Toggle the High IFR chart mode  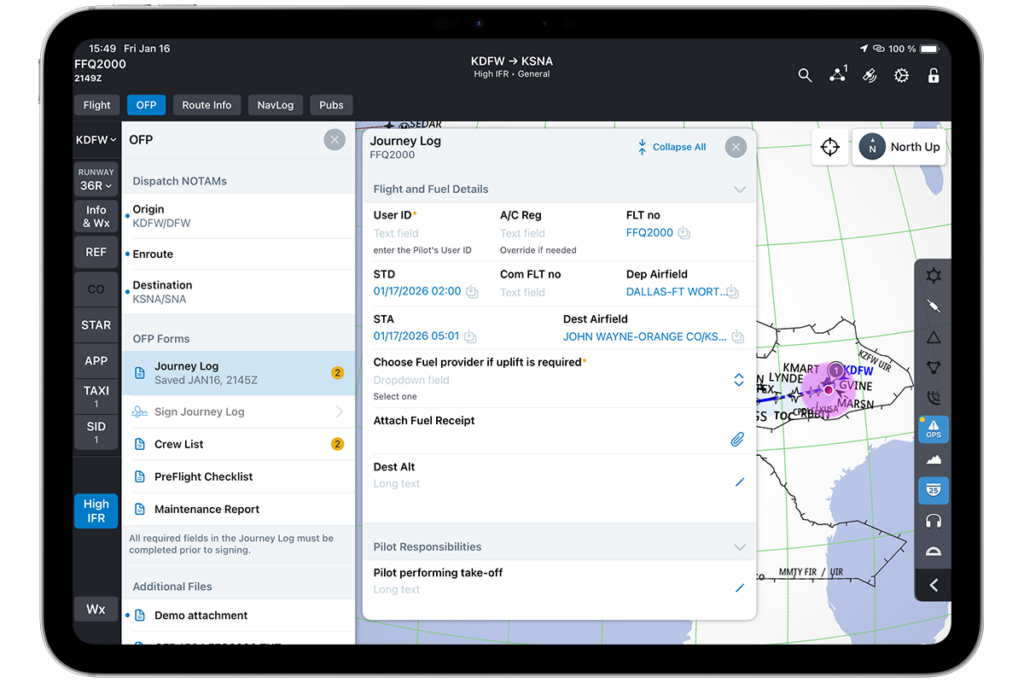pyautogui.click(x=96, y=511)
